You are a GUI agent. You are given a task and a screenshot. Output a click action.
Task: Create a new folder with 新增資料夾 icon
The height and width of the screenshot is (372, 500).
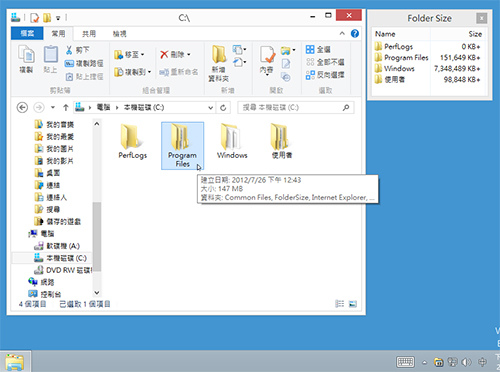coord(219,54)
